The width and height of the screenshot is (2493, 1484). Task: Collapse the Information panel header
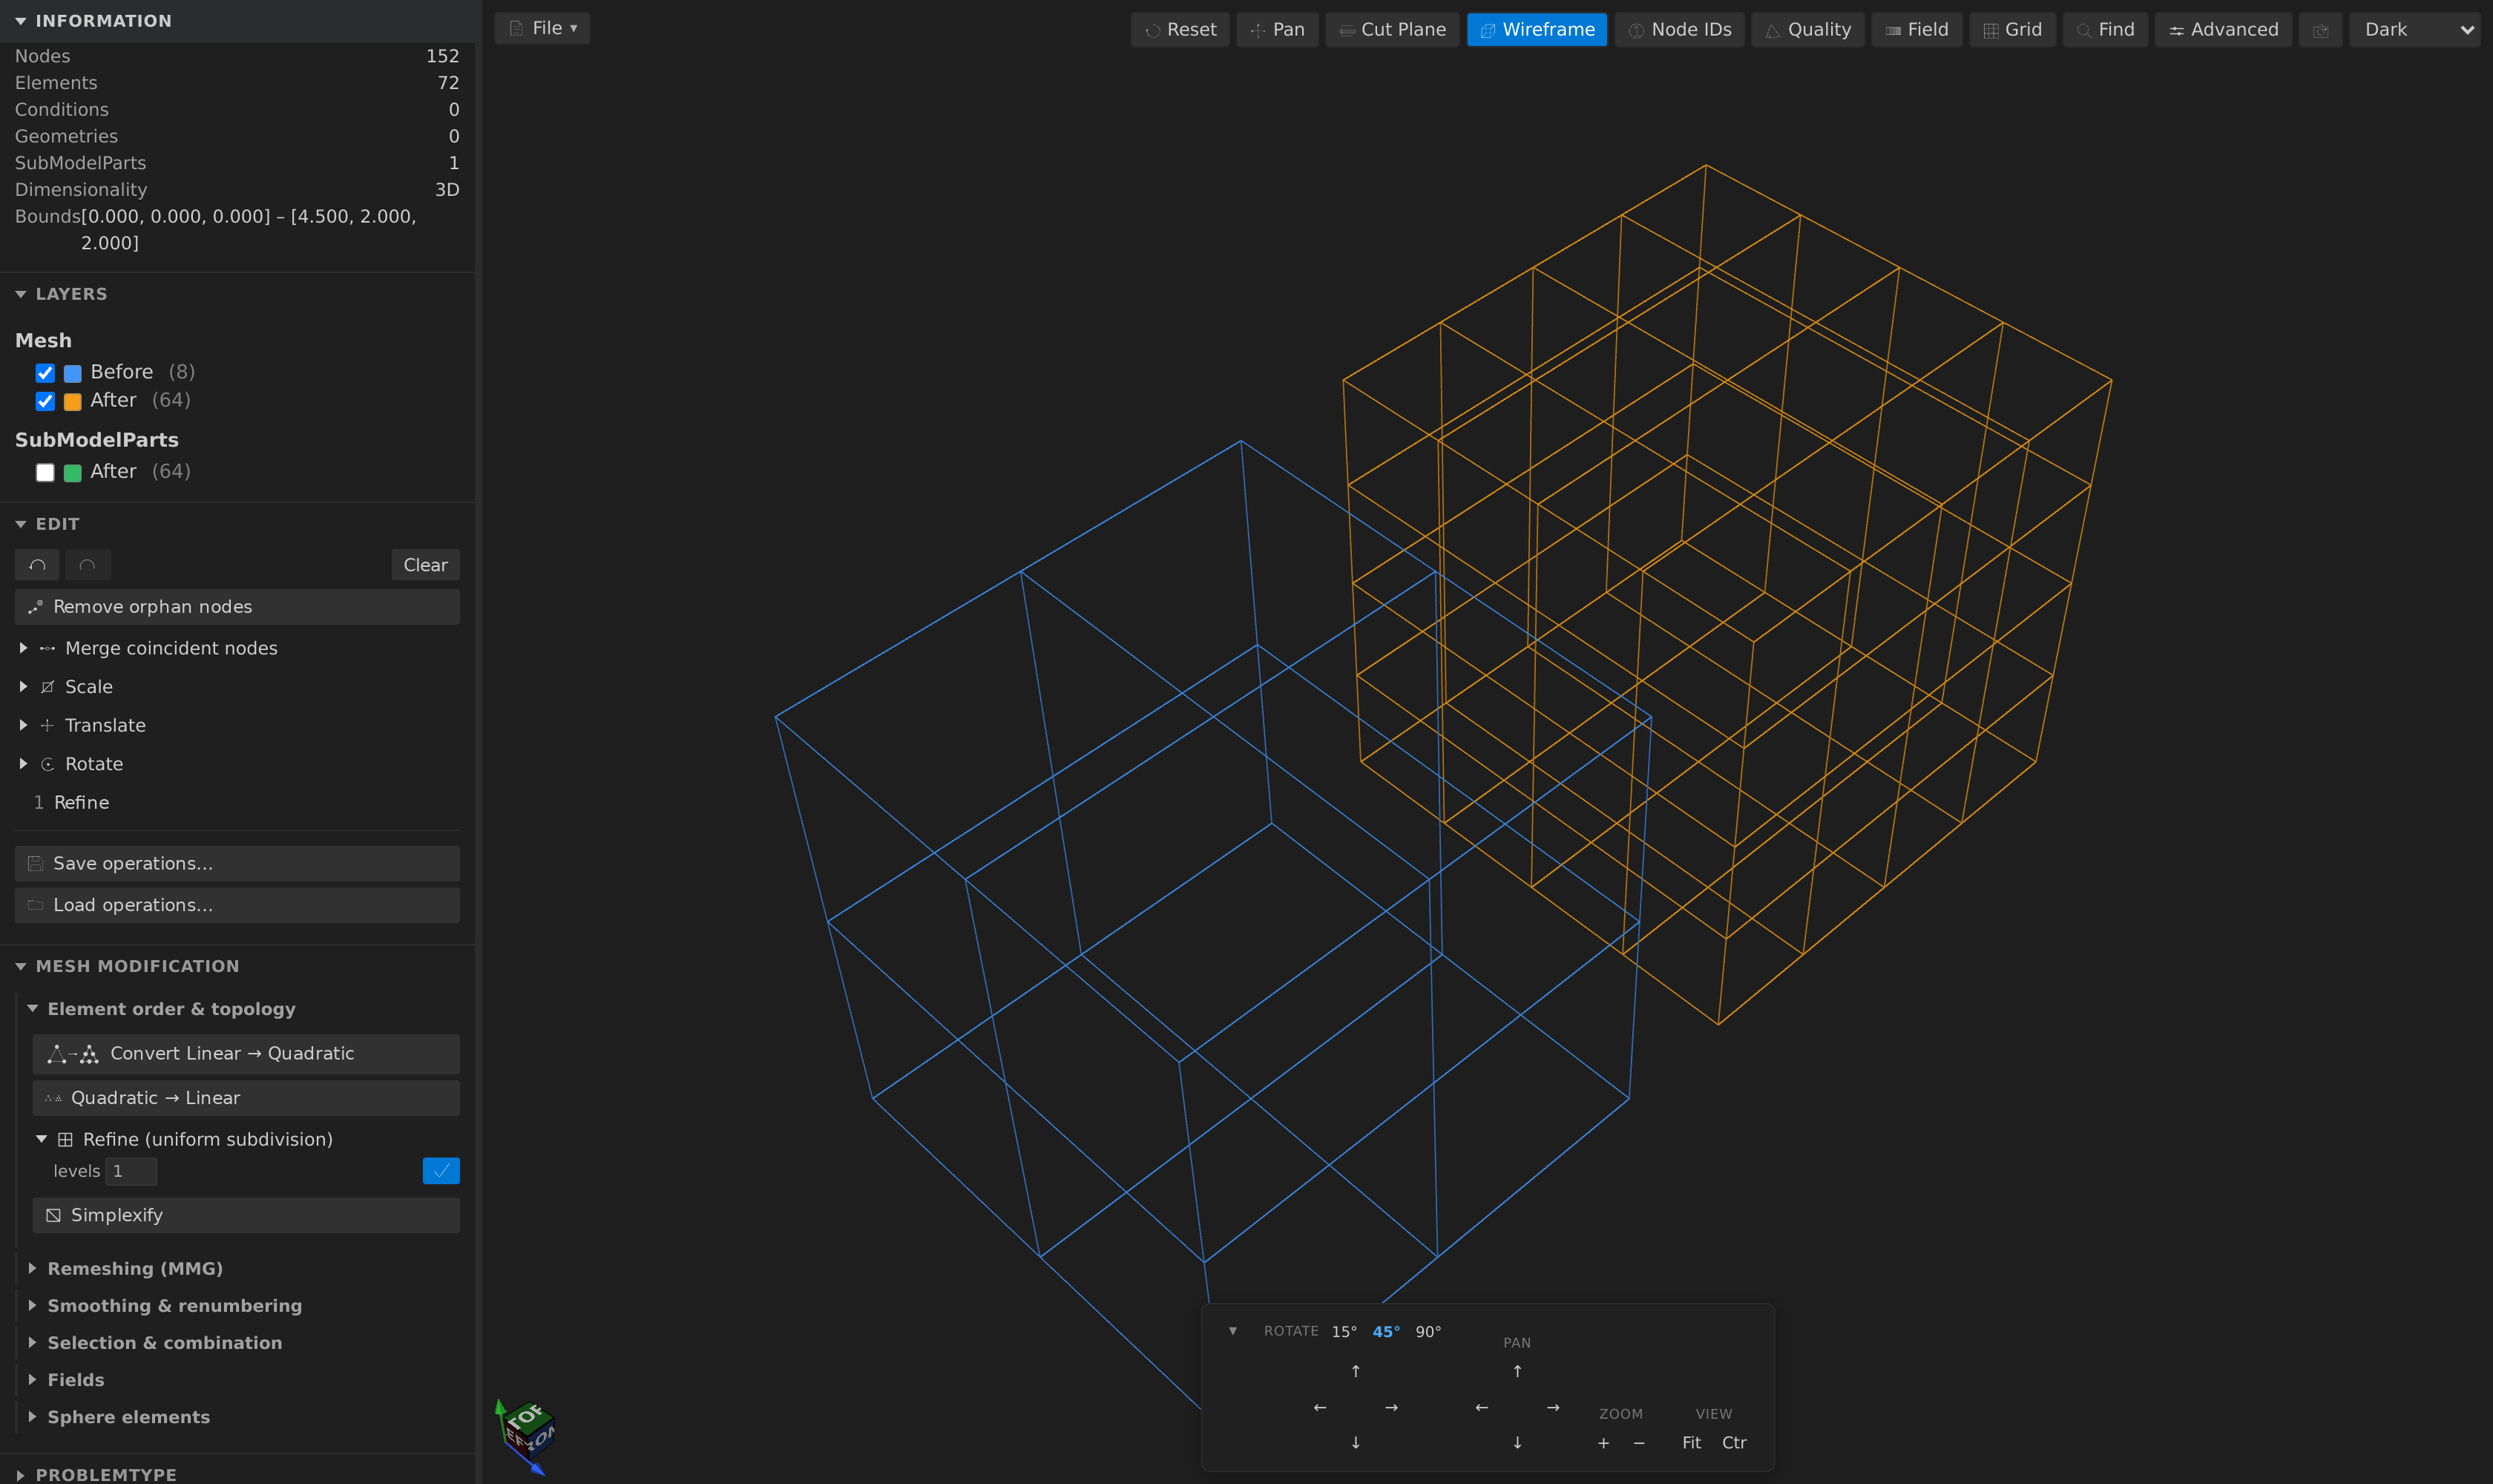[237, 21]
